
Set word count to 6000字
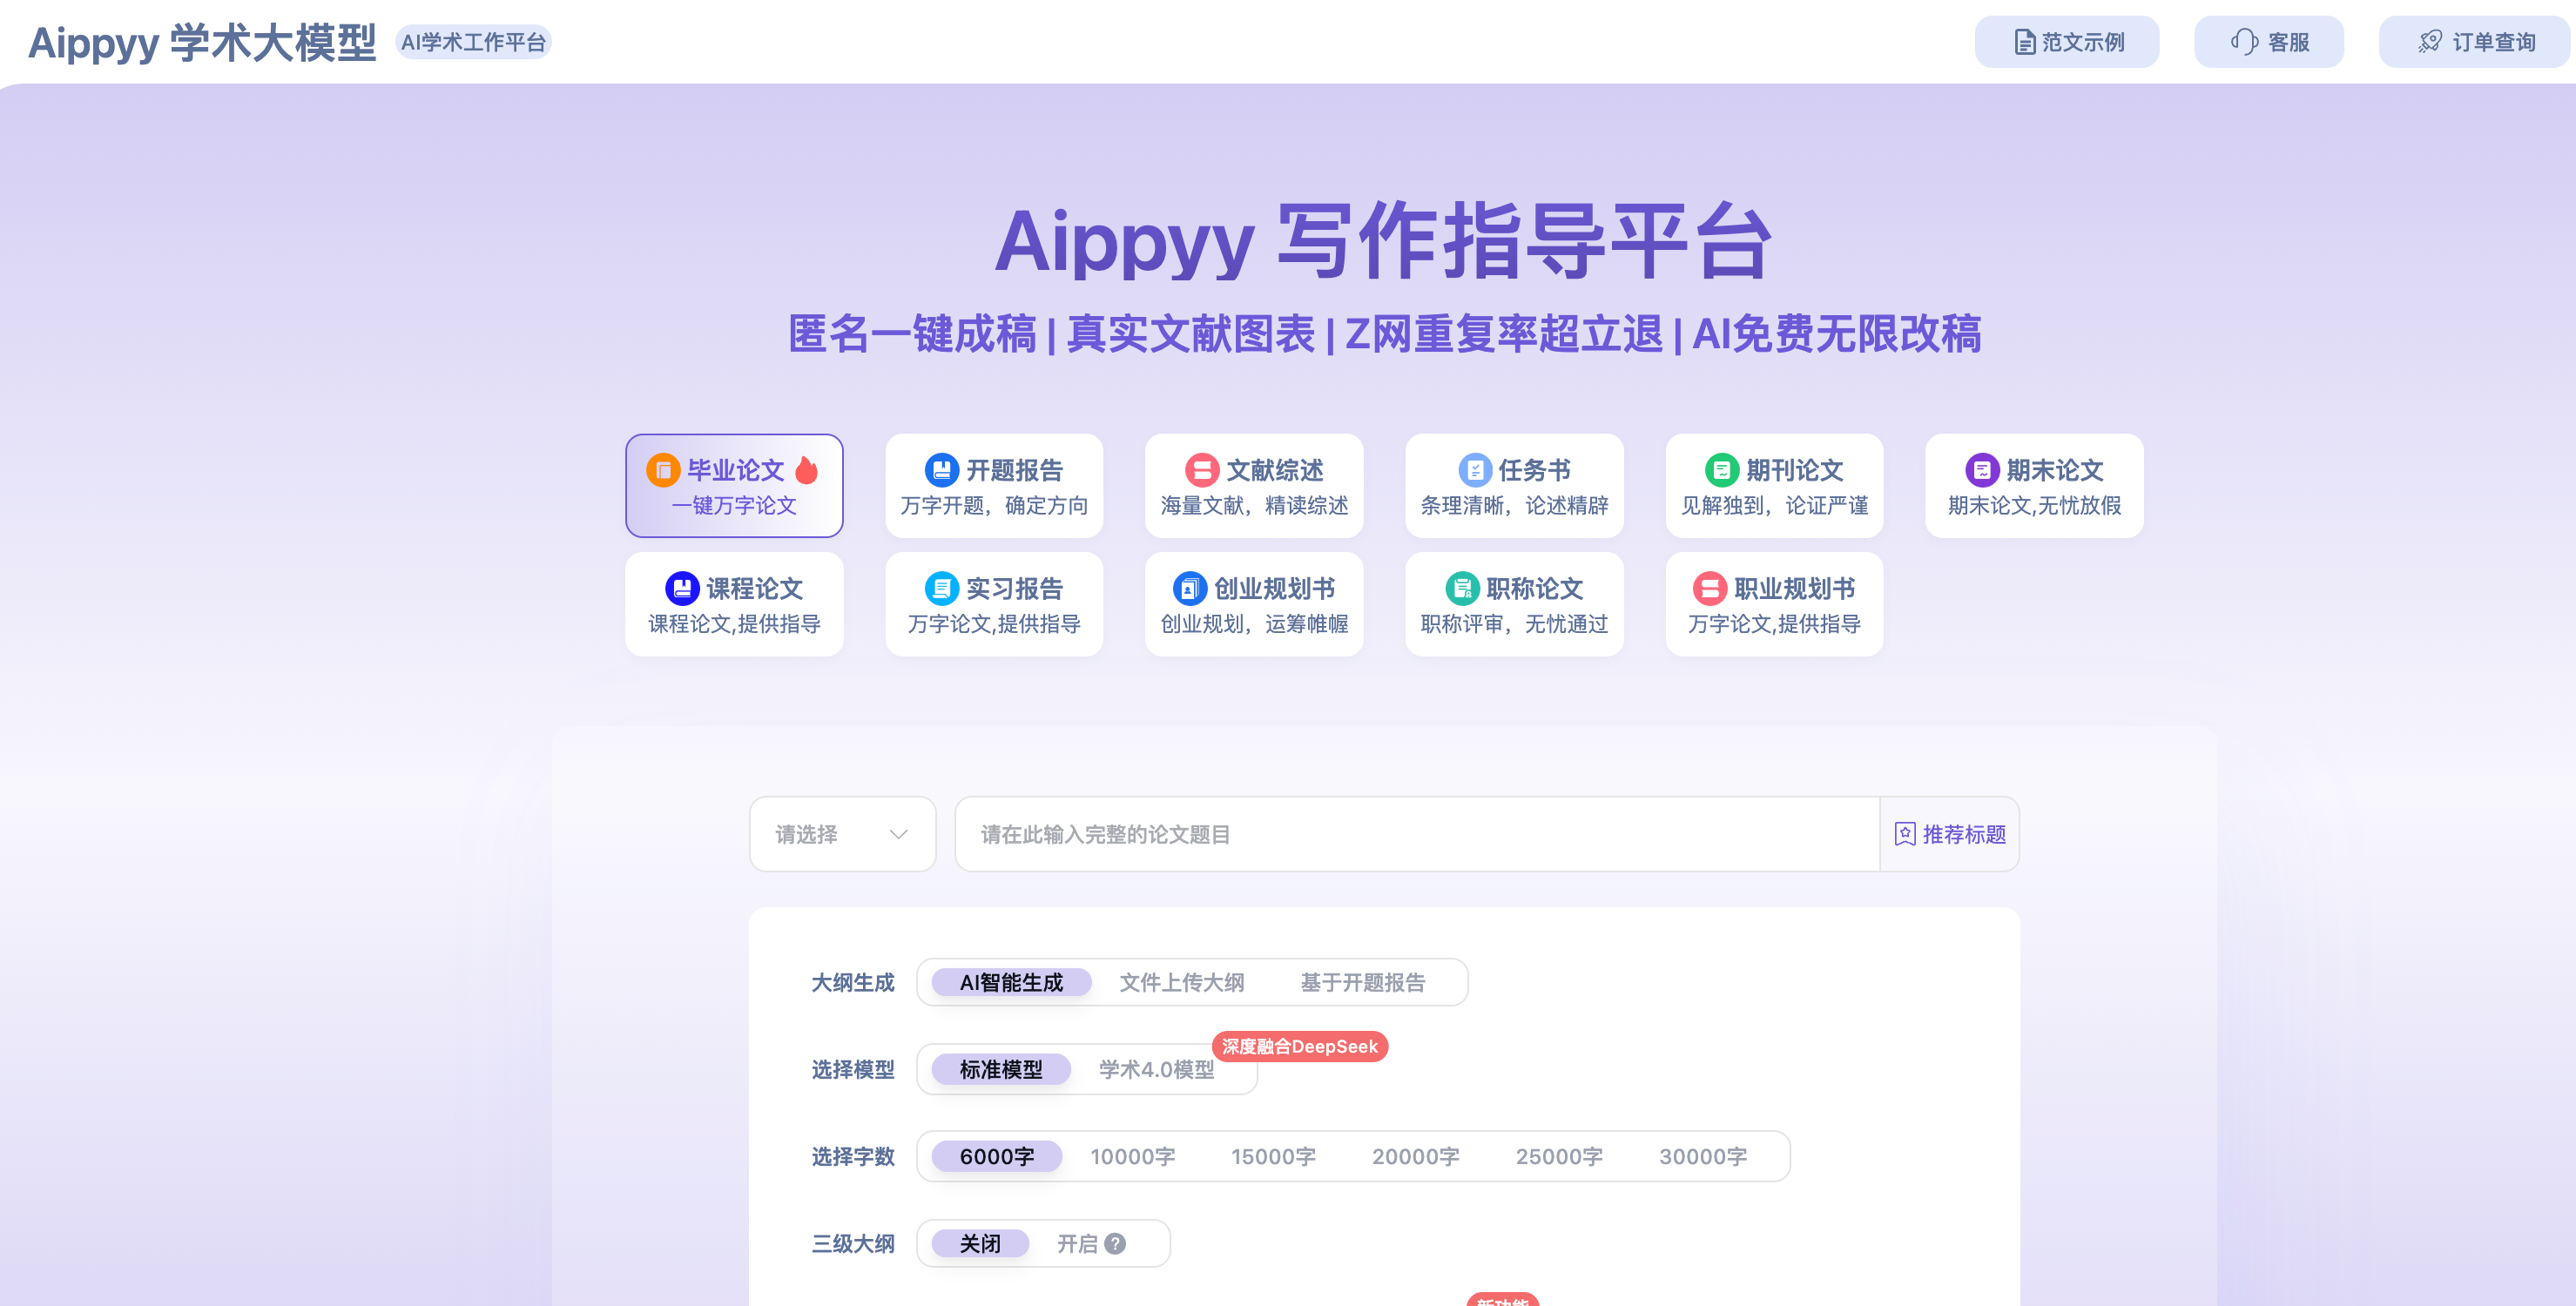click(997, 1156)
